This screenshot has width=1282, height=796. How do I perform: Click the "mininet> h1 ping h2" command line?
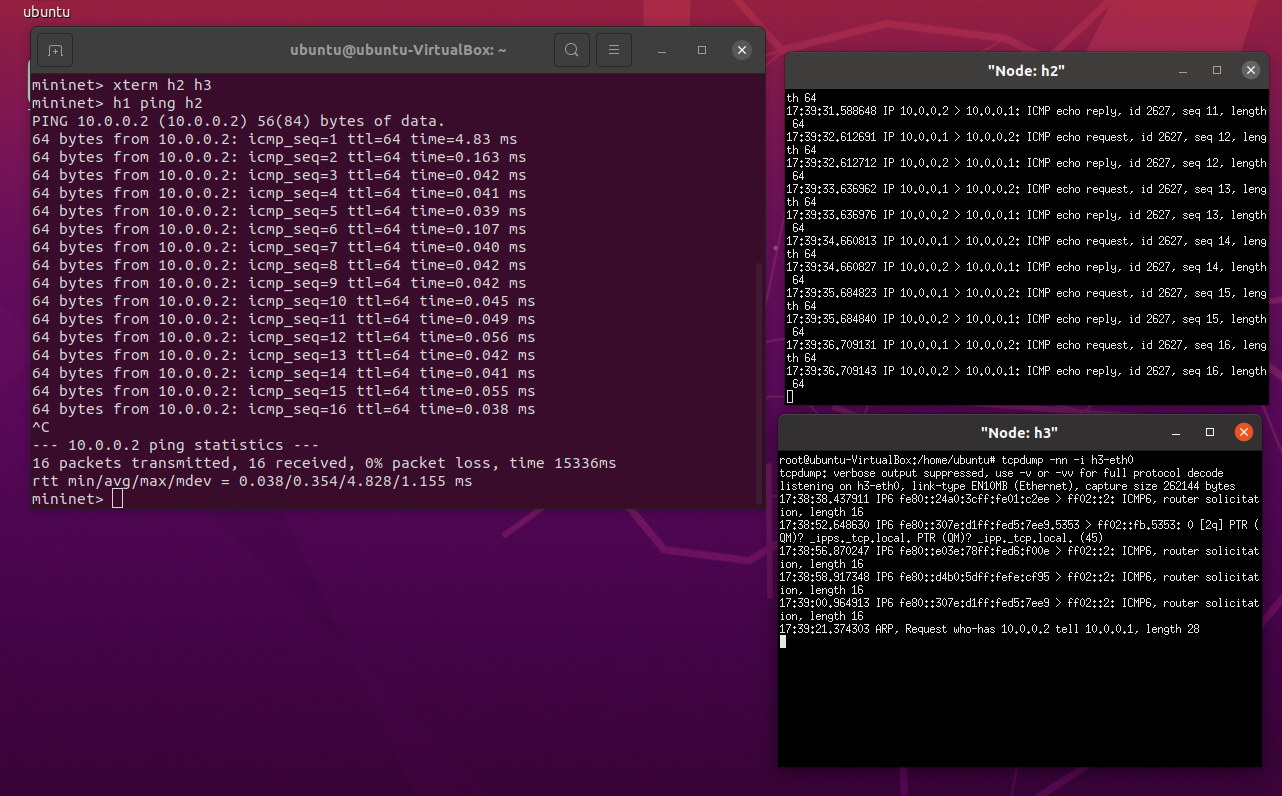(117, 103)
